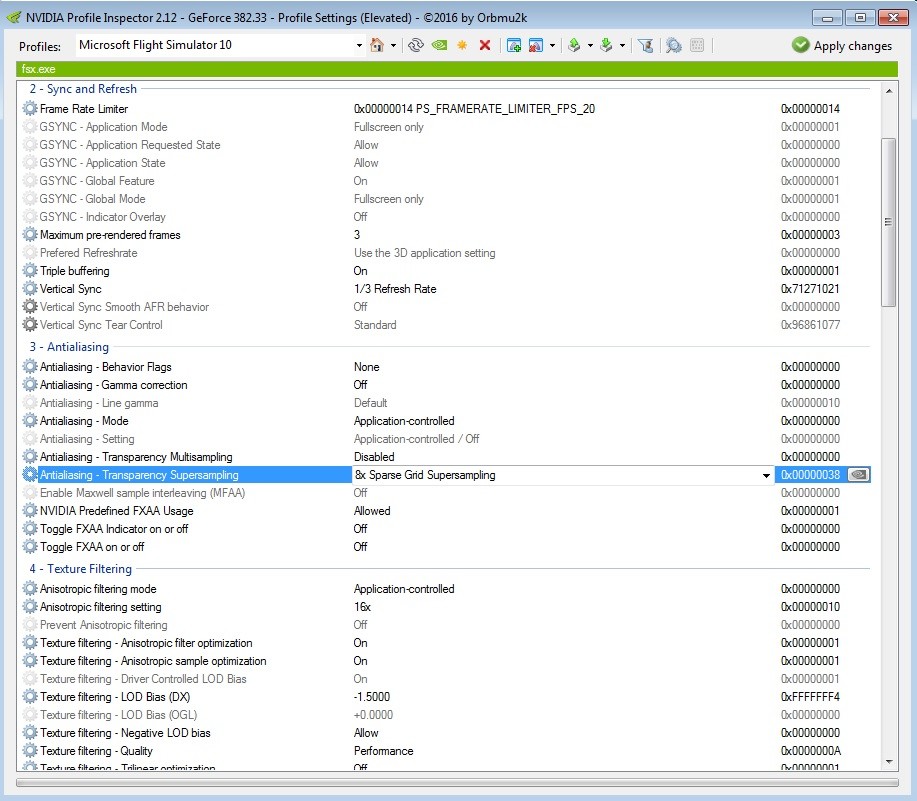917x801 pixels.
Task: Select Enable Maxwell sample interleaving (MFAA) row
Action: 446,493
